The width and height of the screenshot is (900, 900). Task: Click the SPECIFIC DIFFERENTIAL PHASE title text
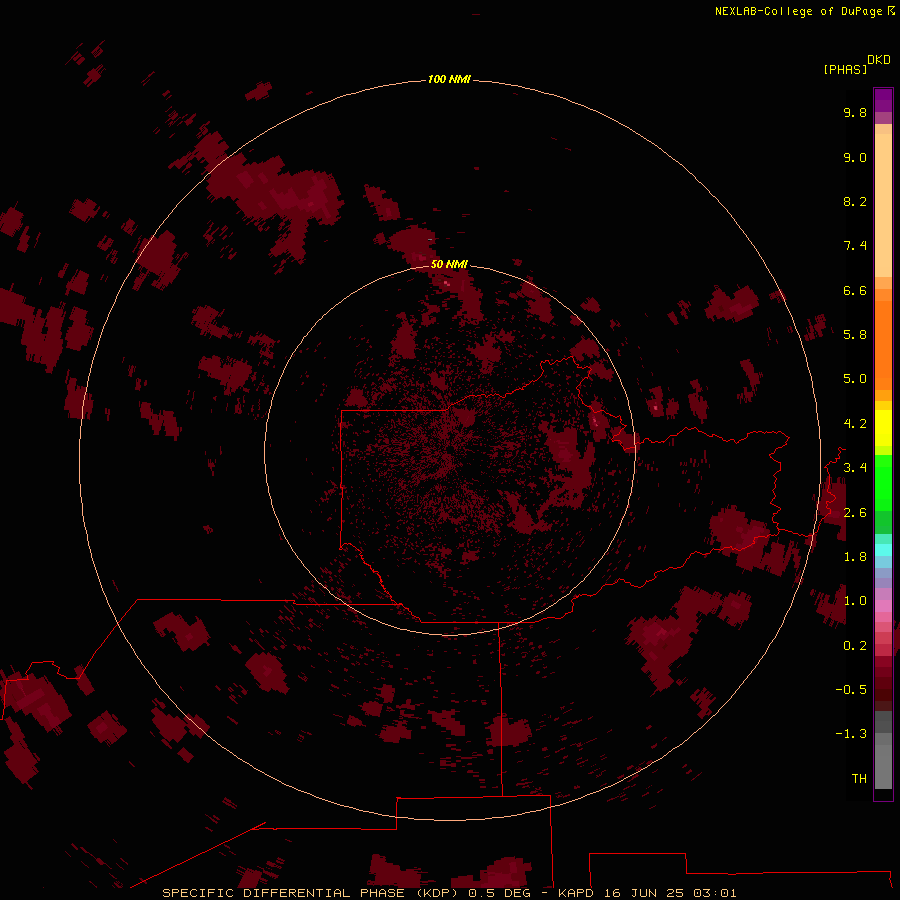(x=283, y=893)
